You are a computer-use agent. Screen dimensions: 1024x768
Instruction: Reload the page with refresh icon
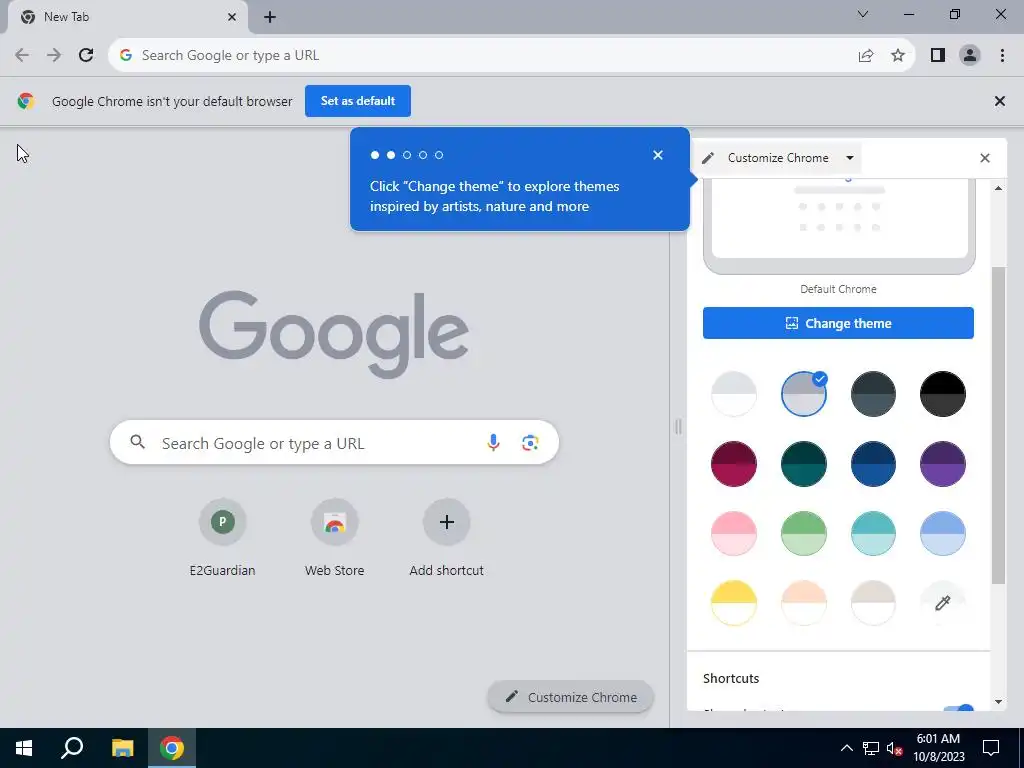(x=86, y=56)
